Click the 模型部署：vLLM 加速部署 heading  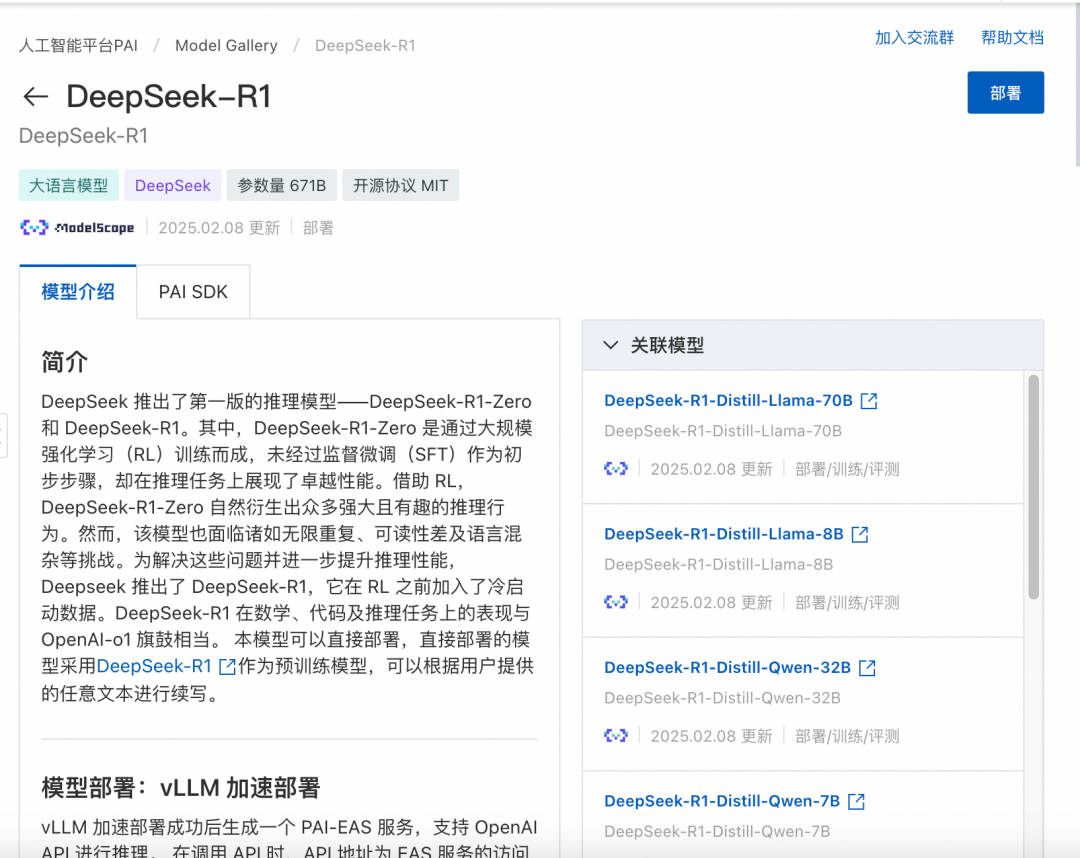pos(180,788)
